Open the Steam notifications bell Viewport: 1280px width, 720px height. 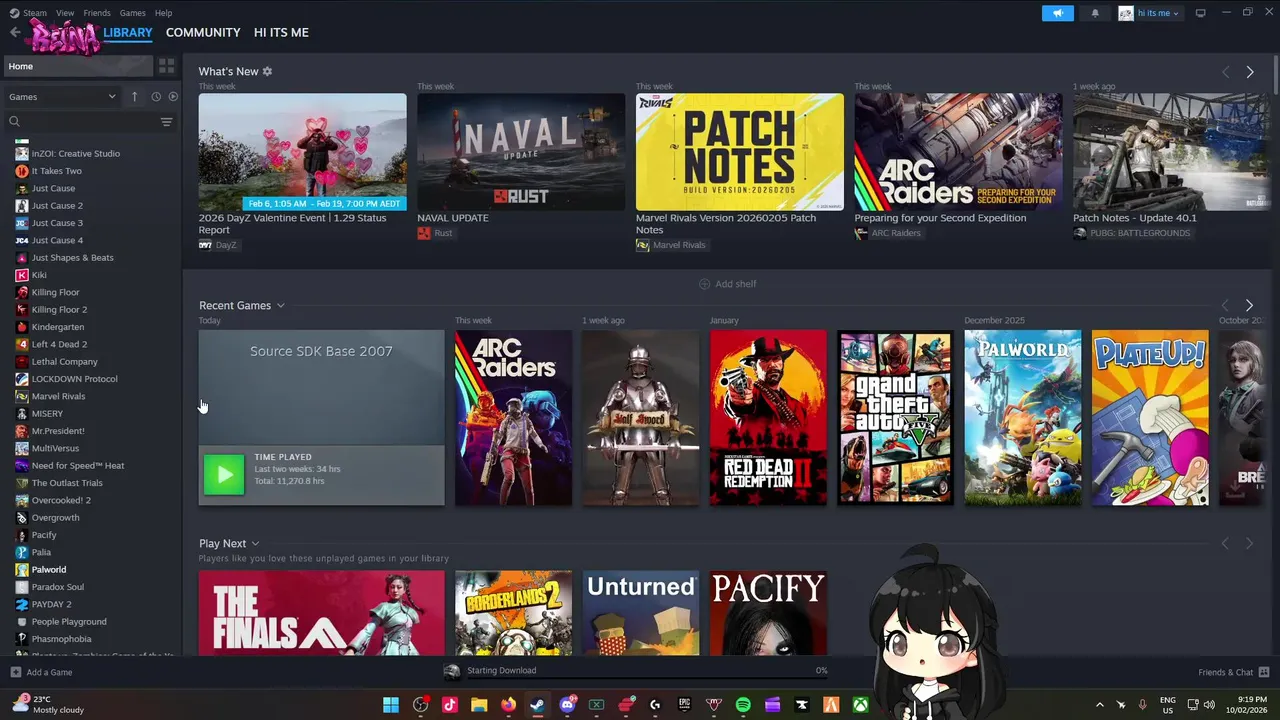[x=1095, y=13]
